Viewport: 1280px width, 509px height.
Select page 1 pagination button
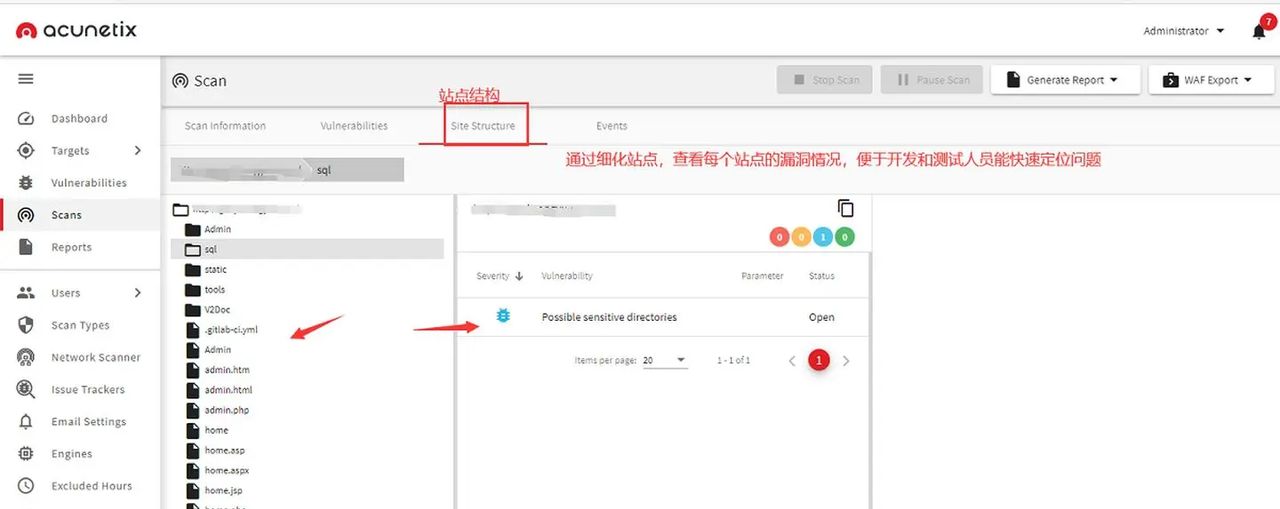point(819,360)
